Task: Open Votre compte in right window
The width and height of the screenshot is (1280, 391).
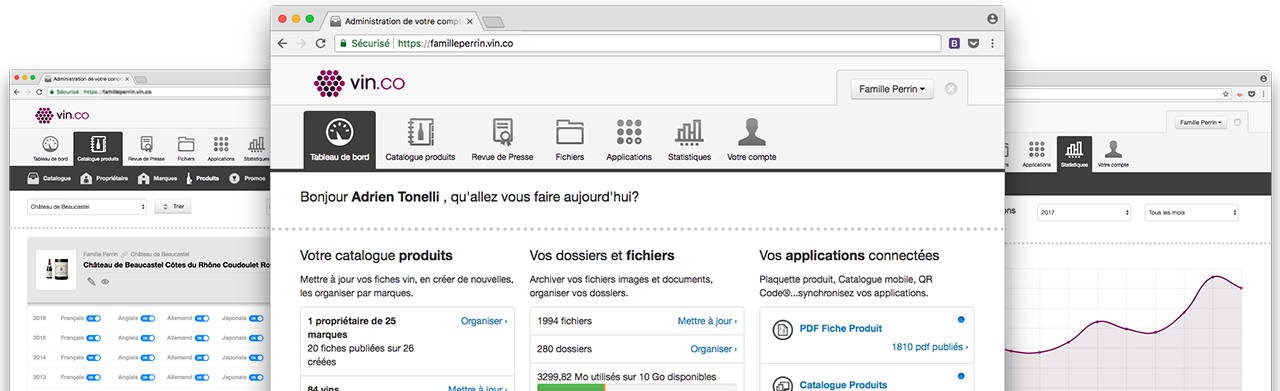Action: click(1113, 152)
